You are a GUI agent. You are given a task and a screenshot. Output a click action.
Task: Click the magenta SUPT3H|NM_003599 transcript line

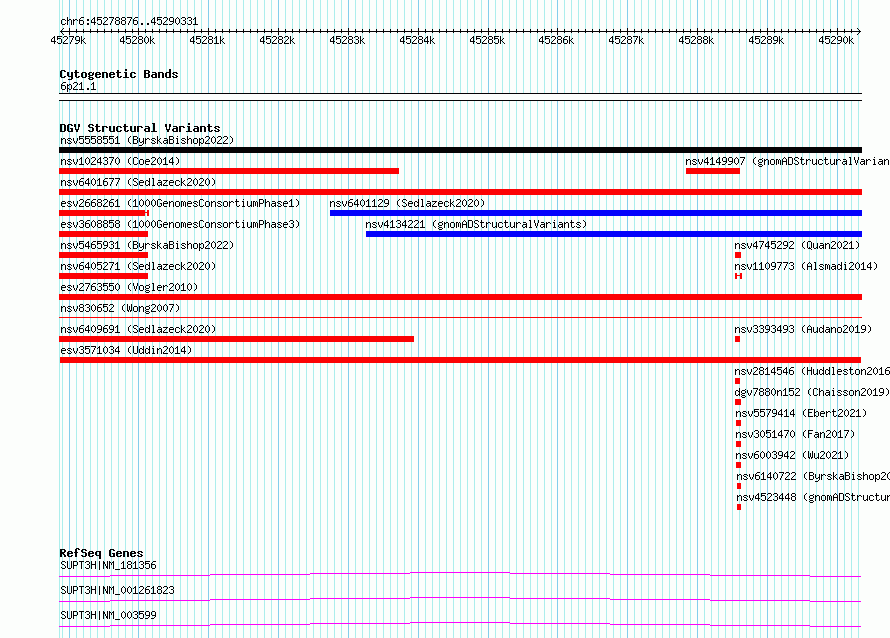tap(460, 624)
